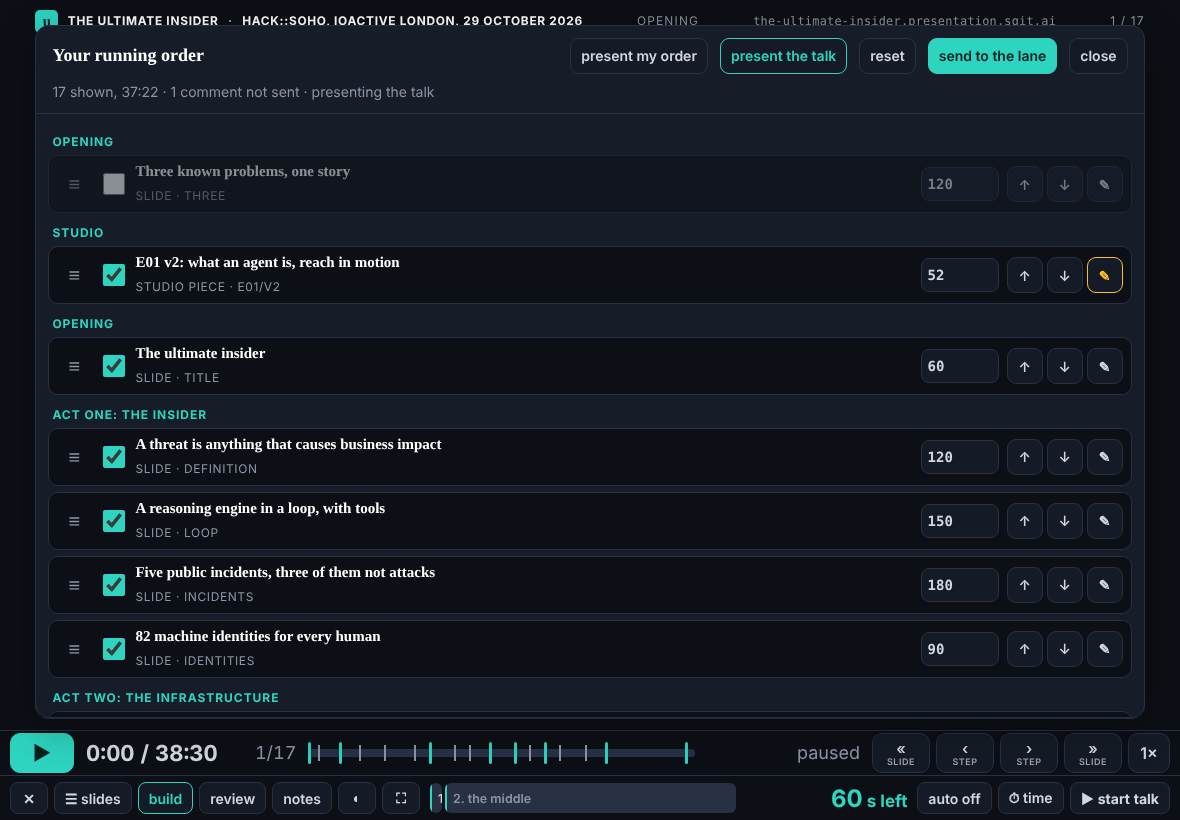Switch to 'present my order' mode
The width and height of the screenshot is (1180, 820).
[x=638, y=56]
